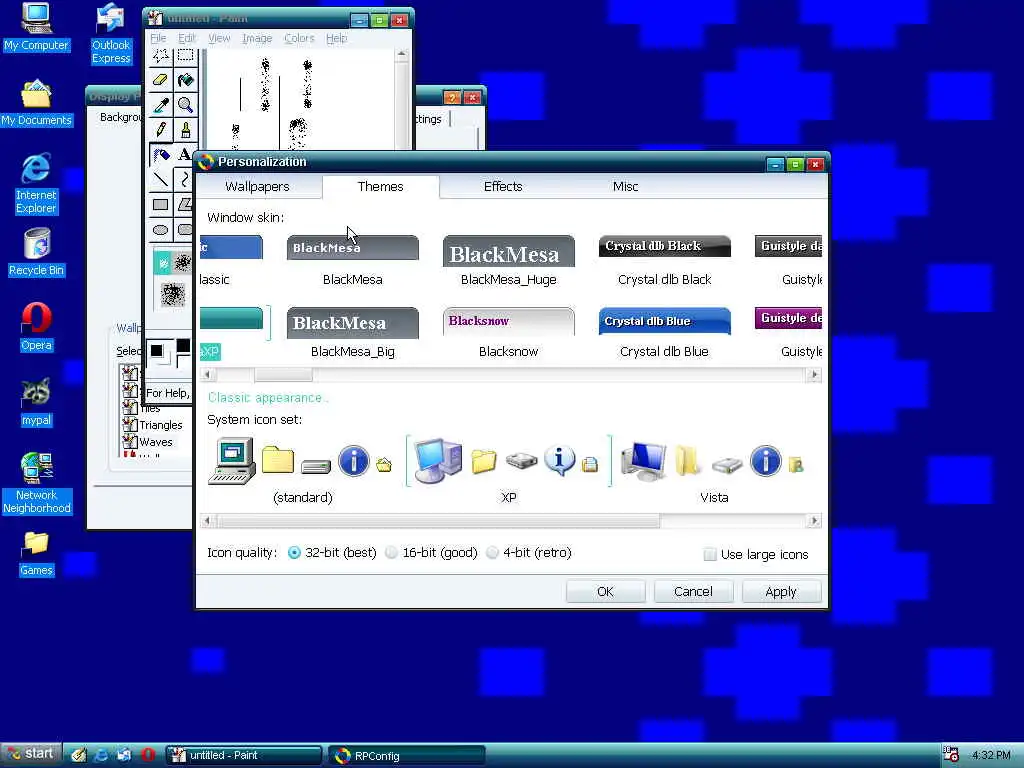Click the start button
Screen dimensions: 1024x768
click(x=31, y=754)
